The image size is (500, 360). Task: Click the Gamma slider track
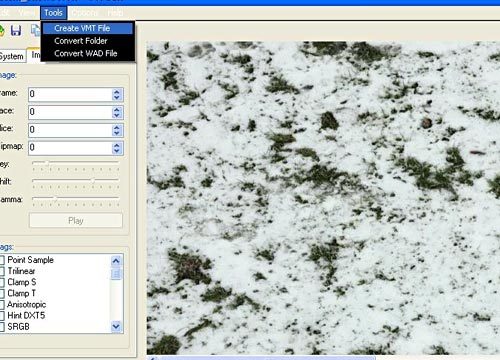tap(76, 198)
